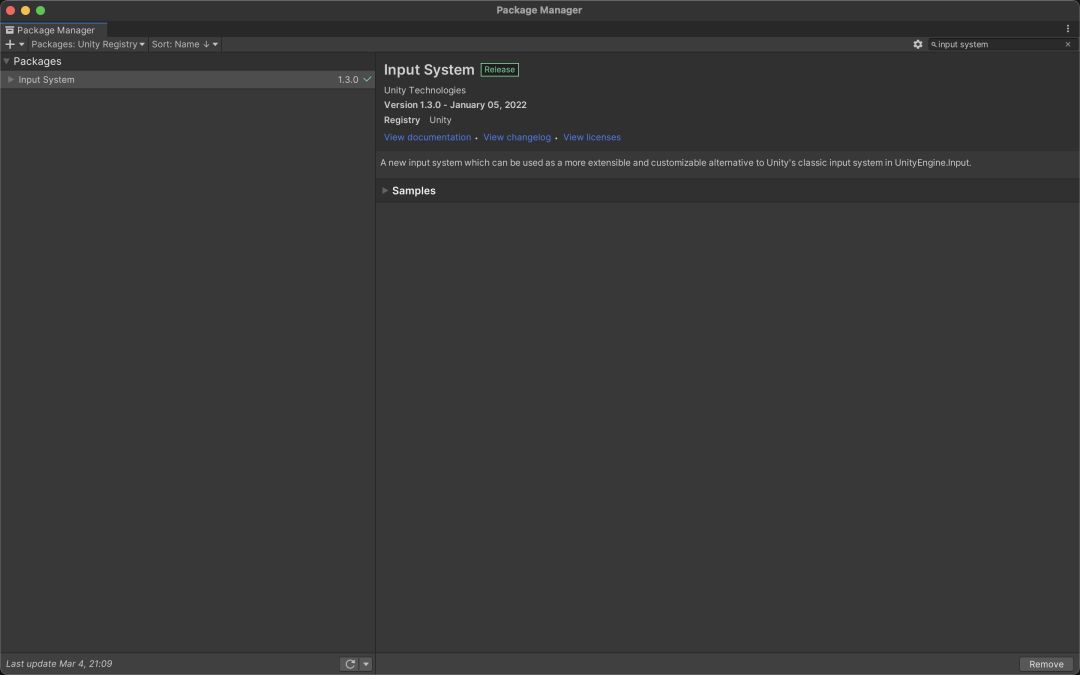Click the green installed checkmark on Input System

[367, 79]
